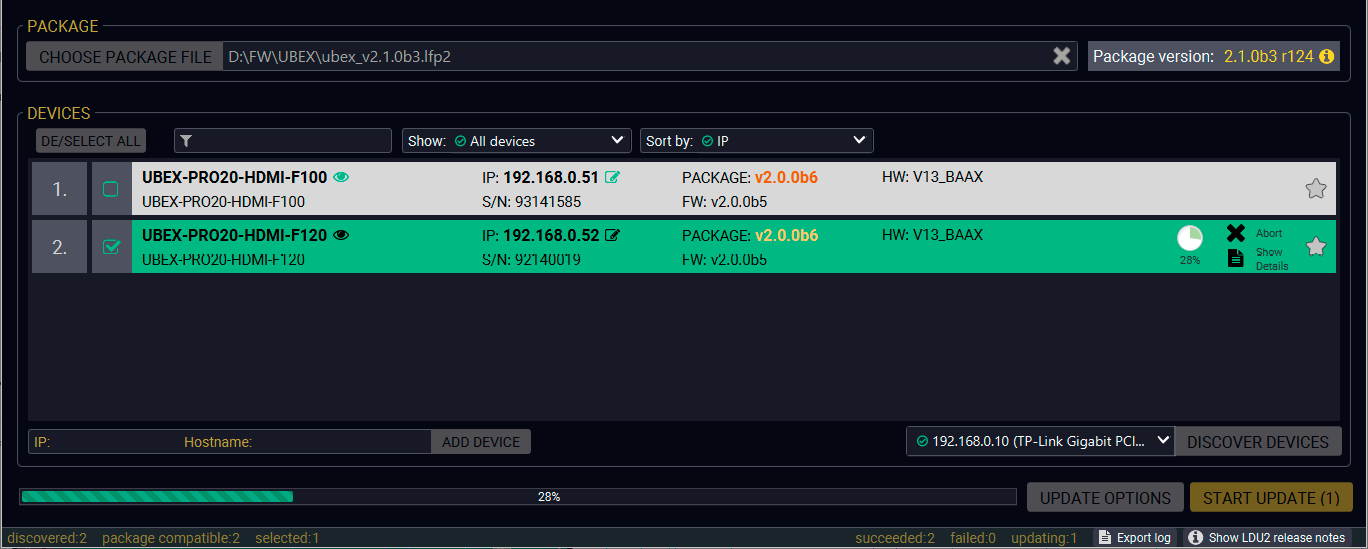Show Details of the updating device
Image resolution: width=1368 pixels, height=549 pixels.
(1237, 258)
